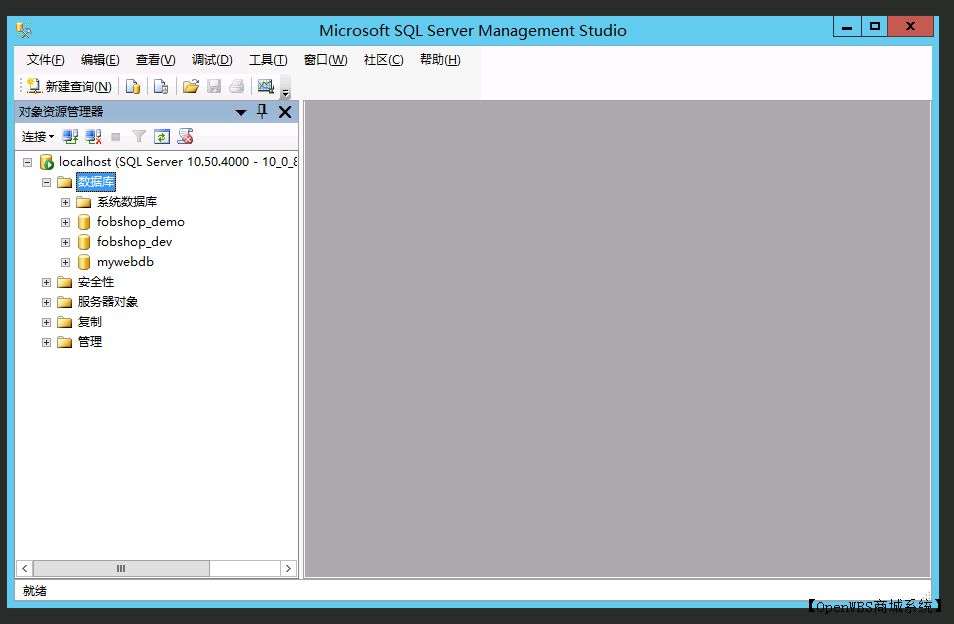This screenshot has width=954, height=624.
Task: Click the horizontal scrollbar below the tree
Action: point(120,568)
